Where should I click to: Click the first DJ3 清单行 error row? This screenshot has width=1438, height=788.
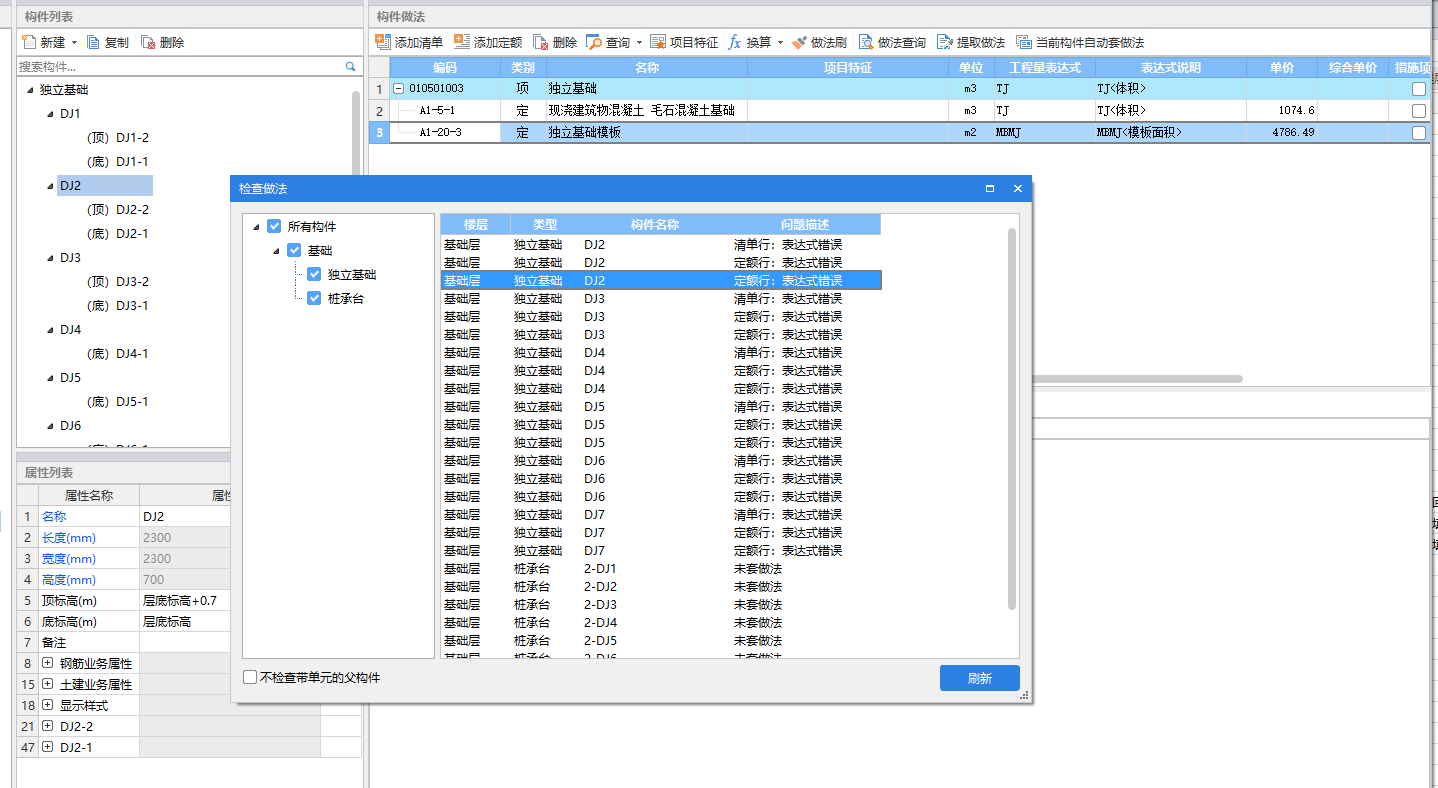[661, 299]
